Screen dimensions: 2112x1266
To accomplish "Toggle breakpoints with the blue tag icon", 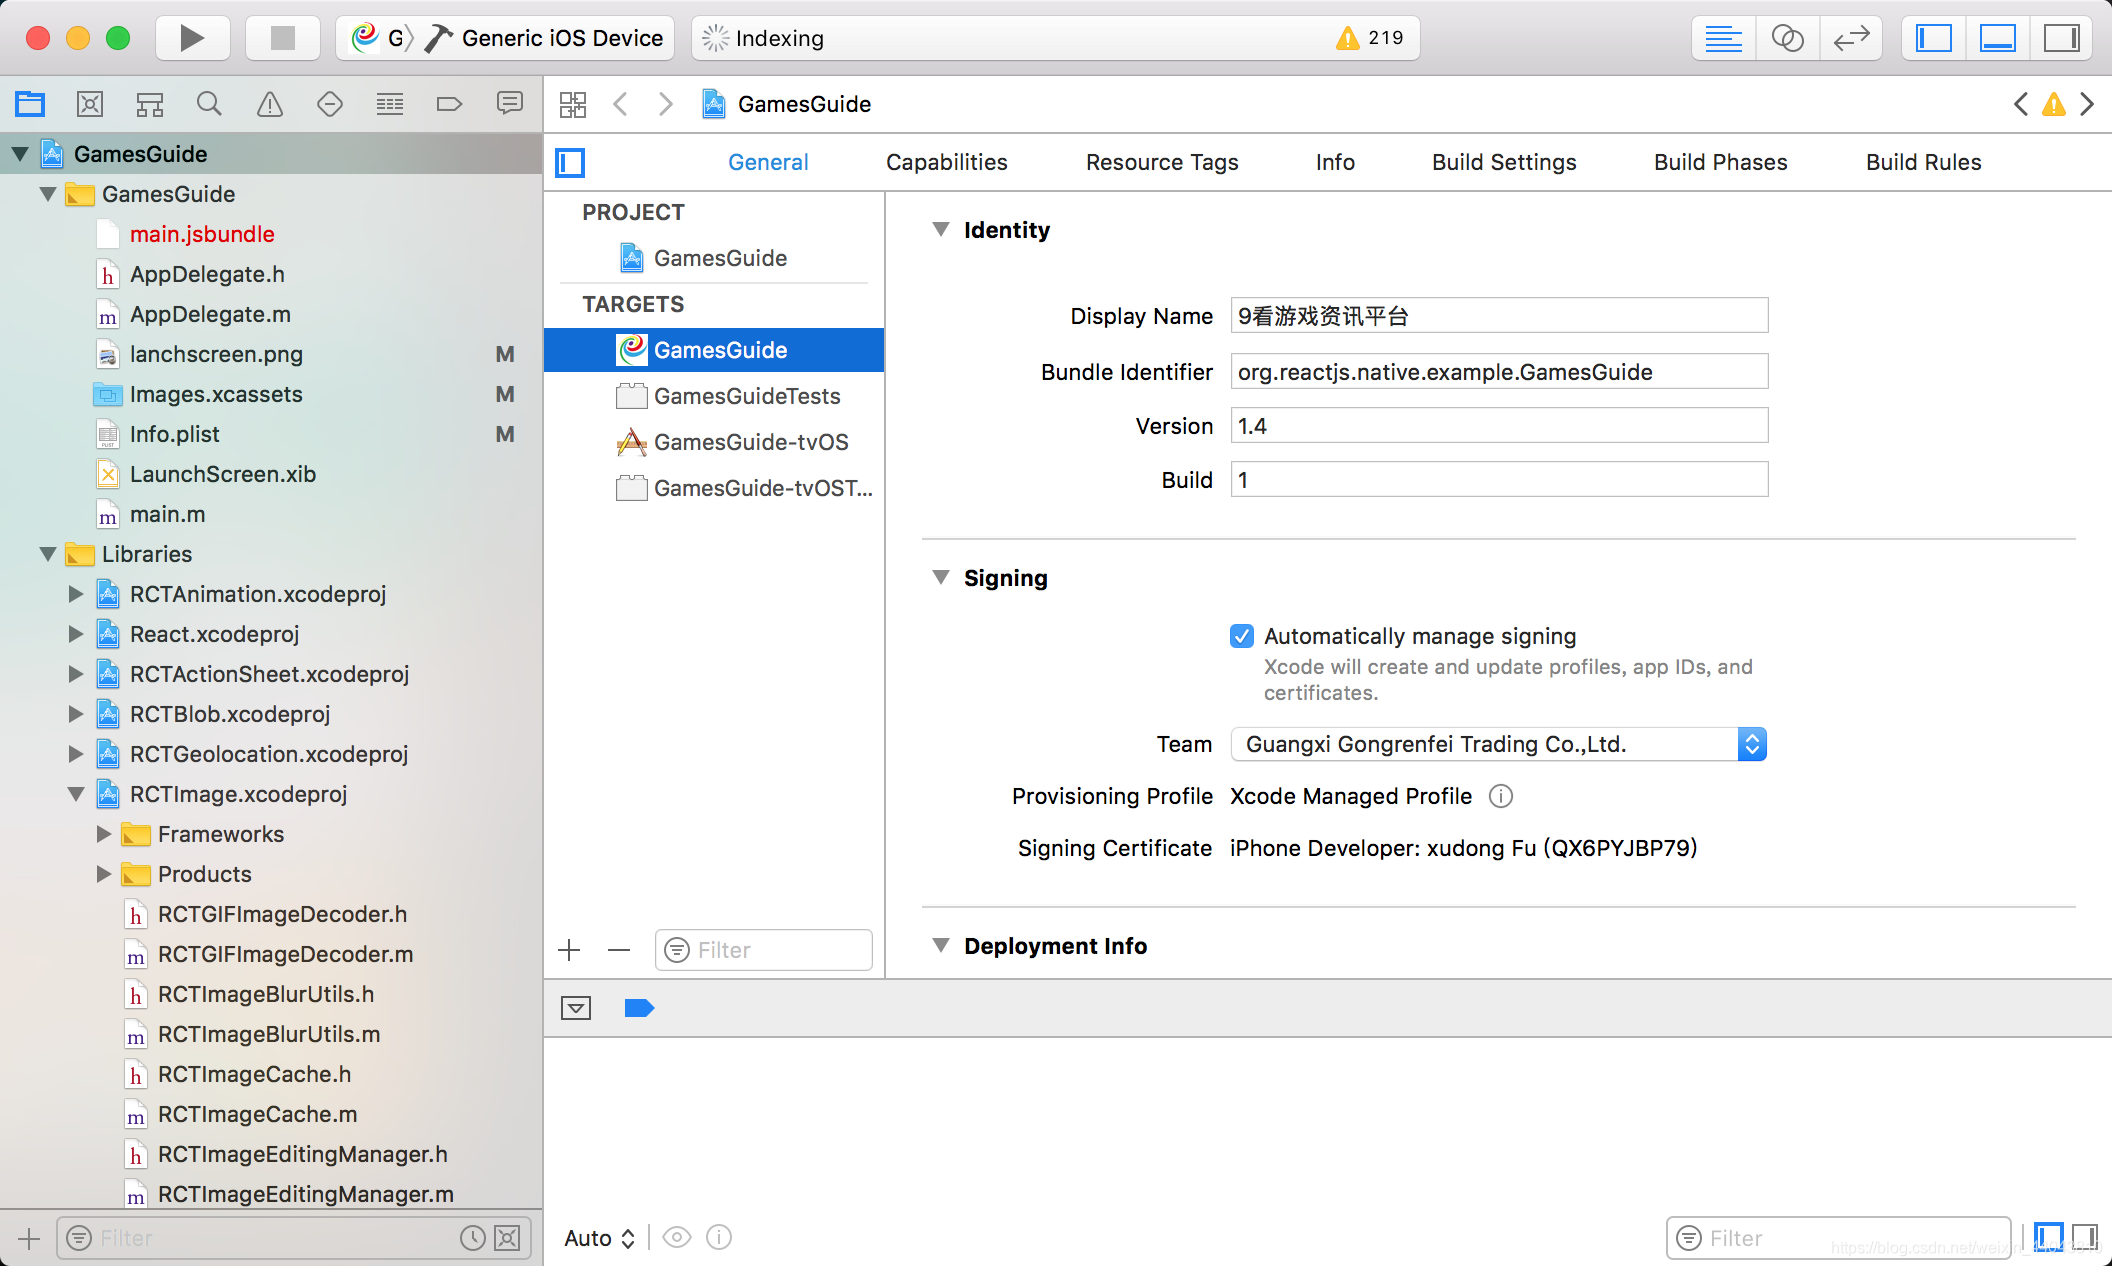I will point(639,1008).
